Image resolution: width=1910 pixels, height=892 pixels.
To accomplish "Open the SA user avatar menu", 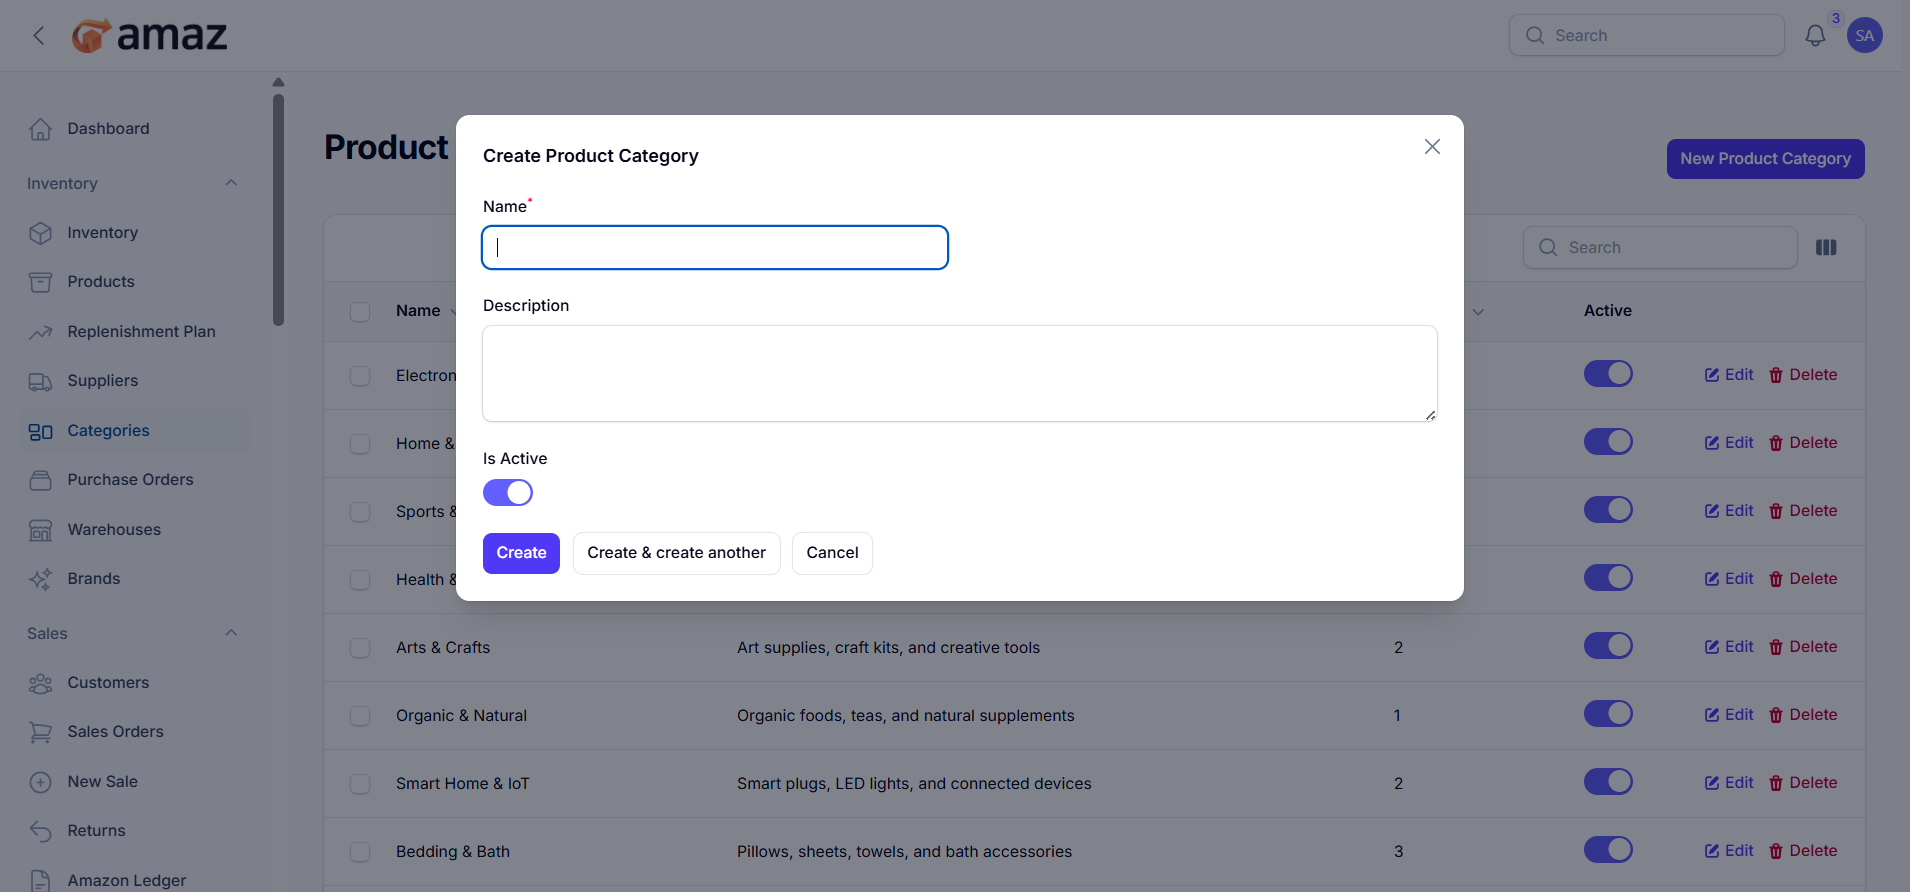I will (1864, 36).
